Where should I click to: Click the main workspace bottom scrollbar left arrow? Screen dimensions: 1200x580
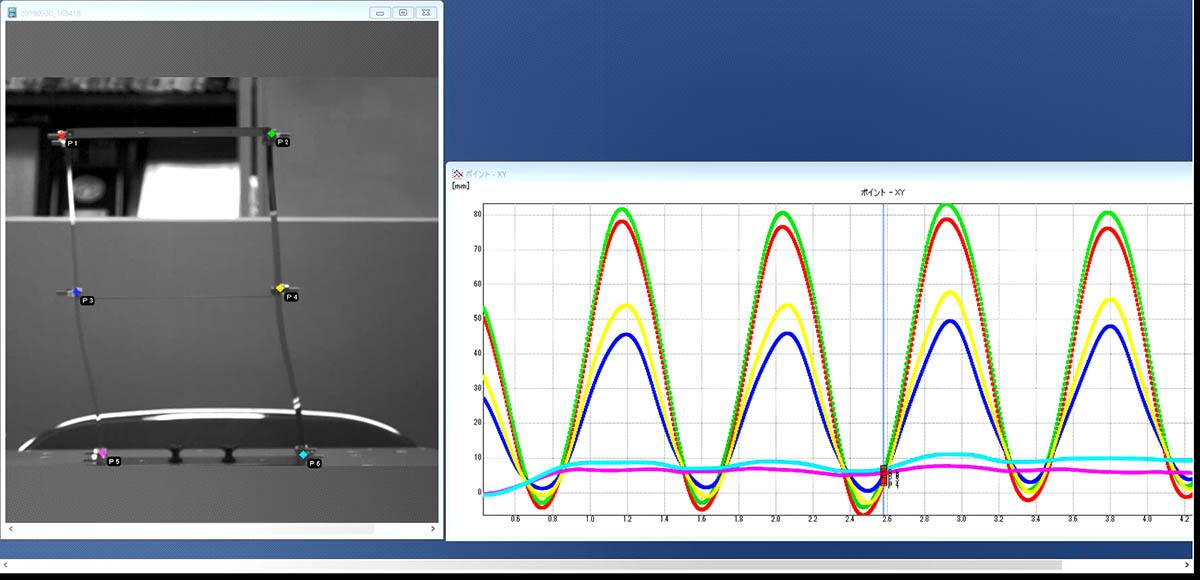pyautogui.click(x=7, y=566)
